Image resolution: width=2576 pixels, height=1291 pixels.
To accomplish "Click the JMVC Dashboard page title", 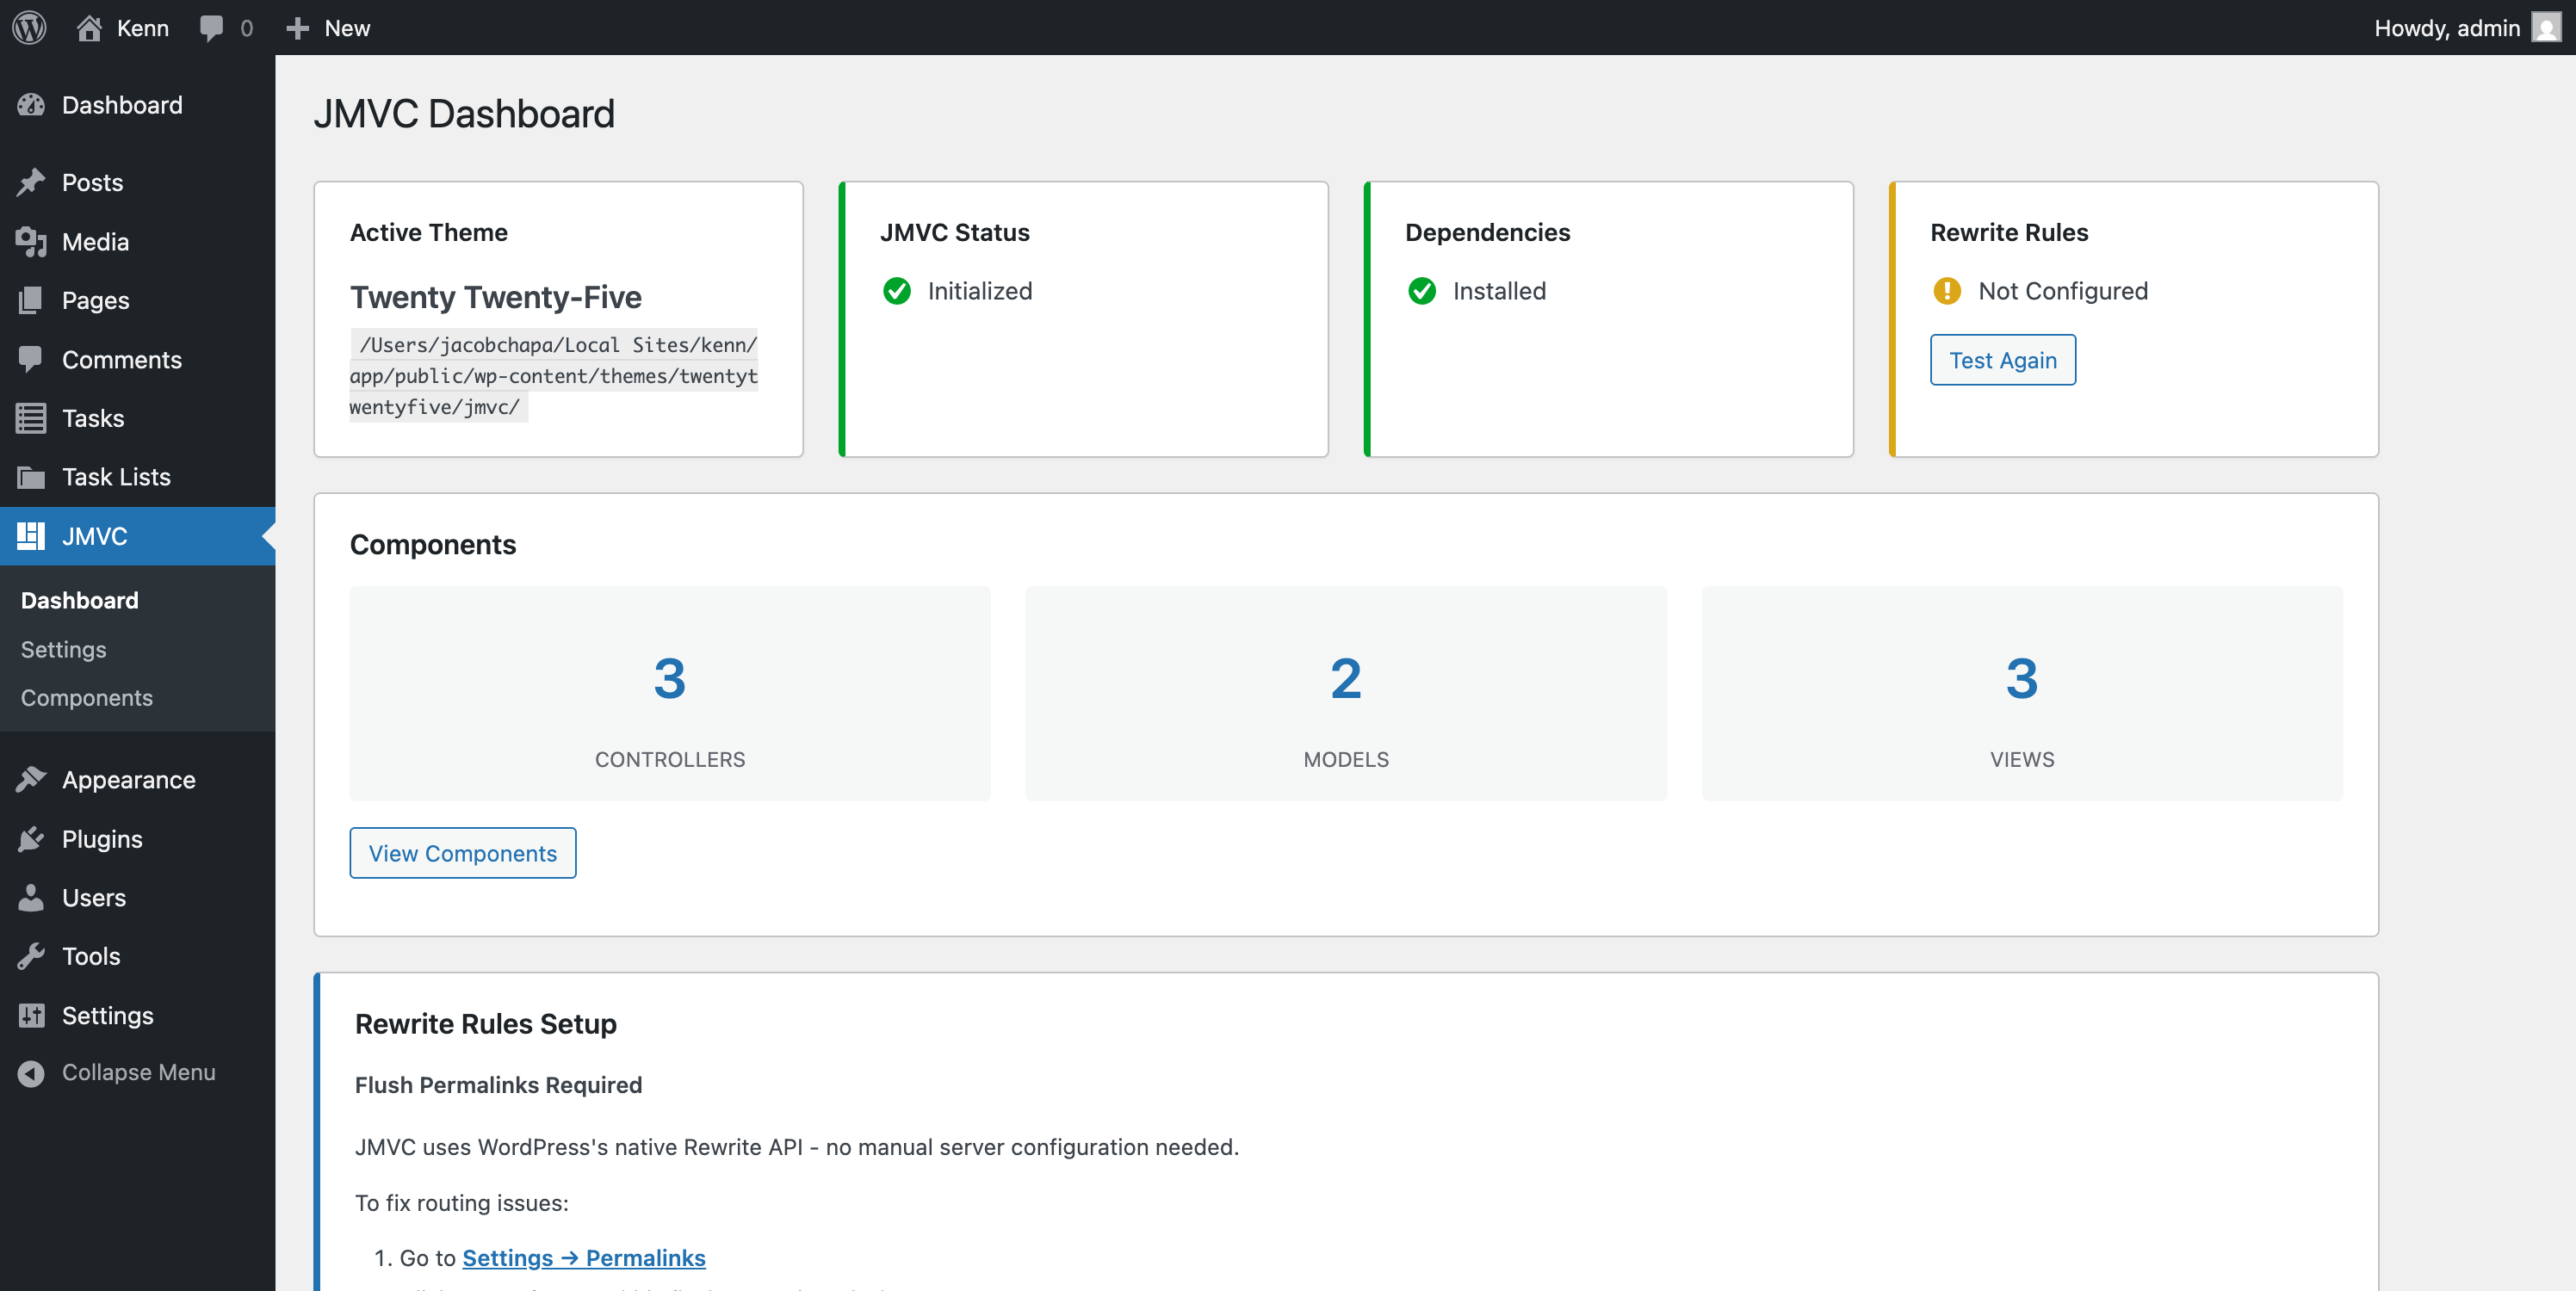I will (464, 113).
